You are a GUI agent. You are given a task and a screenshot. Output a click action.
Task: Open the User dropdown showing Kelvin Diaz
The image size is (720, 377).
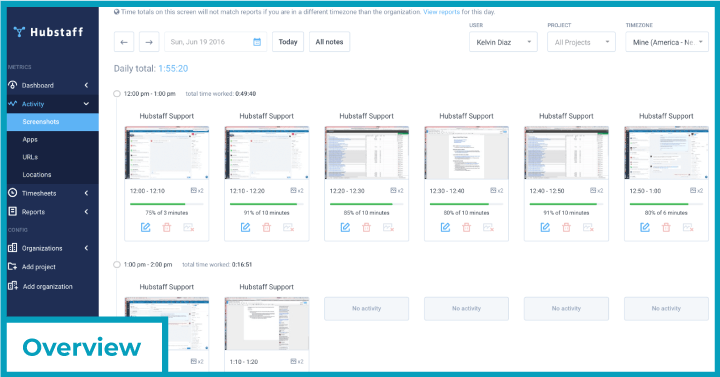pyautogui.click(x=503, y=42)
